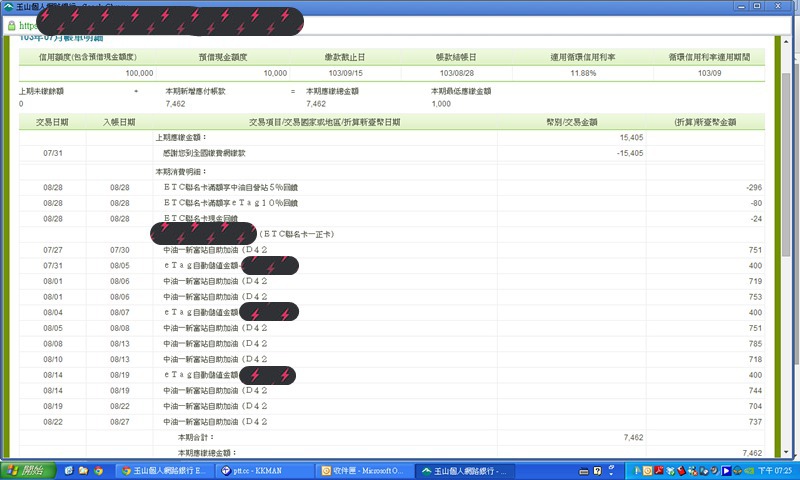800x480 pixels.
Task: Click the page scrollbar down arrow
Action: [x=786, y=452]
